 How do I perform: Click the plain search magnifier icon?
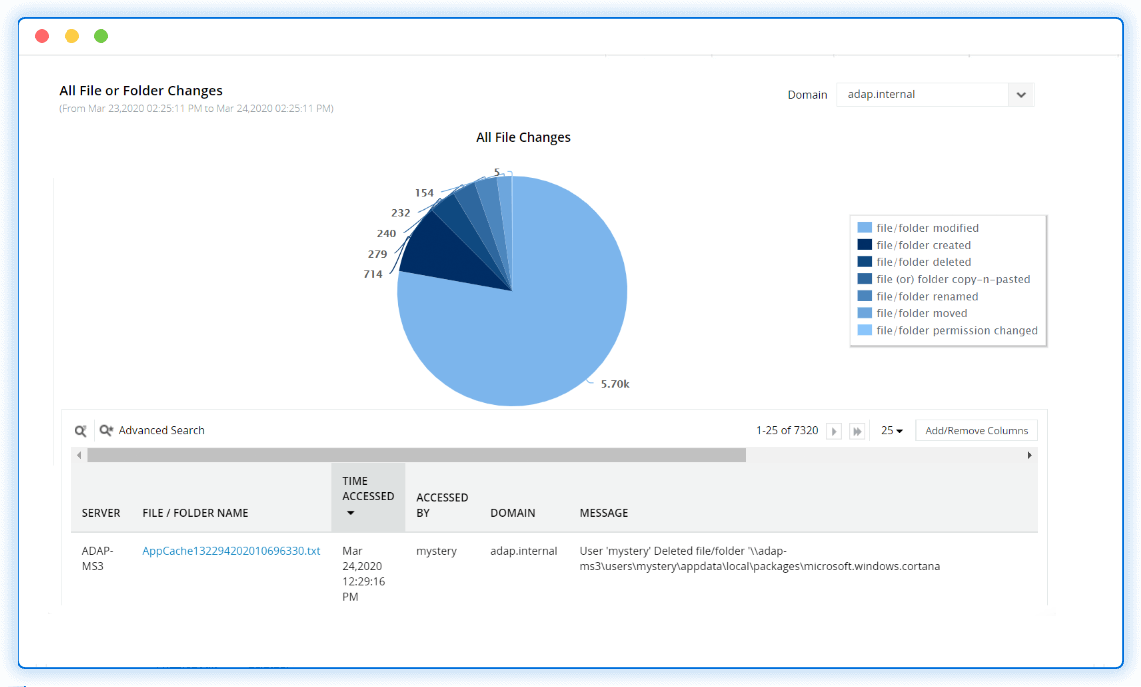(x=80, y=430)
